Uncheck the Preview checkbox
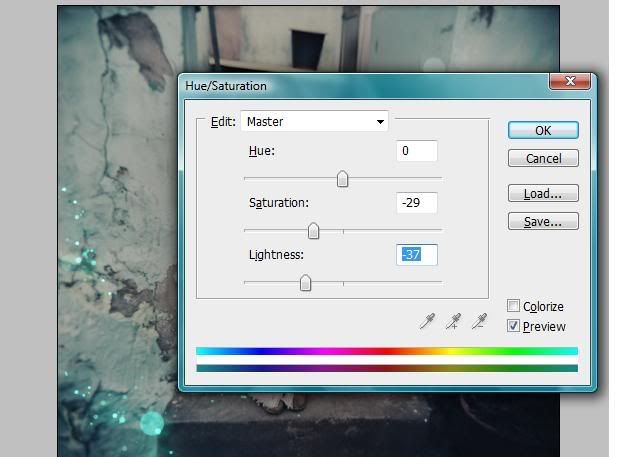Image resolution: width=640 pixels, height=457 pixels. point(513,326)
